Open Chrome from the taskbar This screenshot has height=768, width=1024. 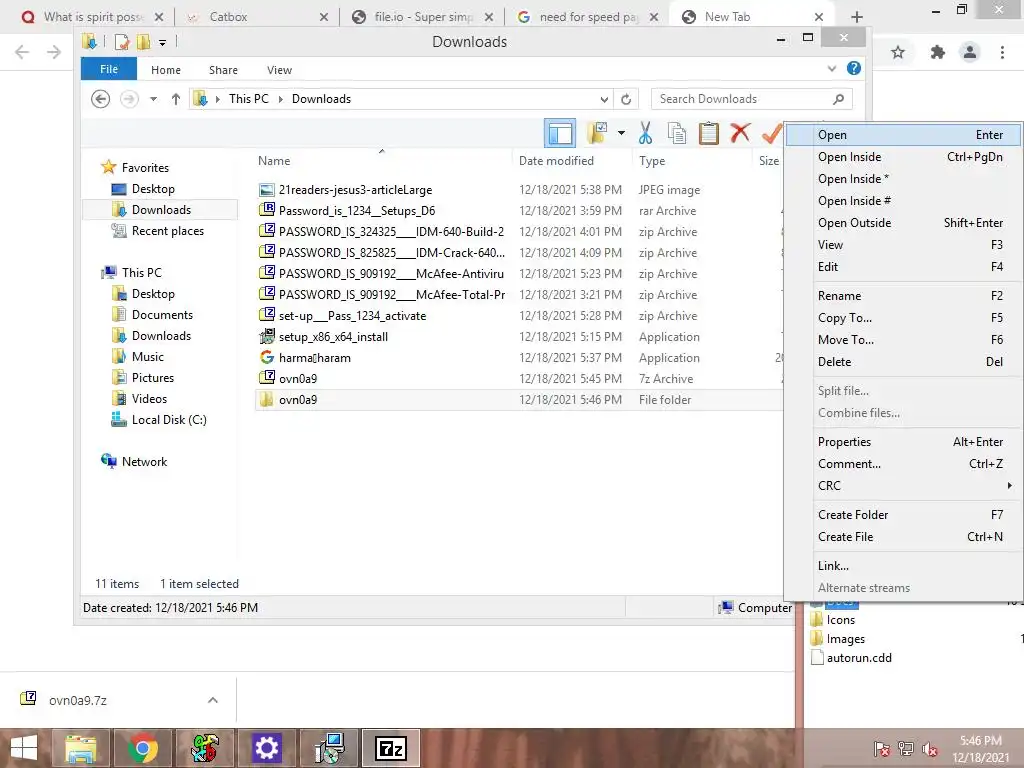[142, 748]
